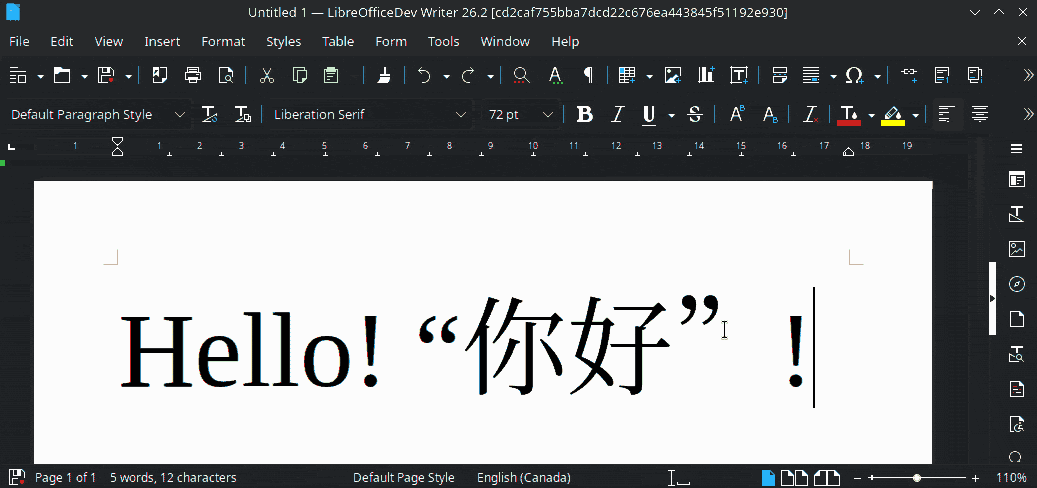Toggle formatting marks pilcrow
The height and width of the screenshot is (488, 1037).
point(587,75)
